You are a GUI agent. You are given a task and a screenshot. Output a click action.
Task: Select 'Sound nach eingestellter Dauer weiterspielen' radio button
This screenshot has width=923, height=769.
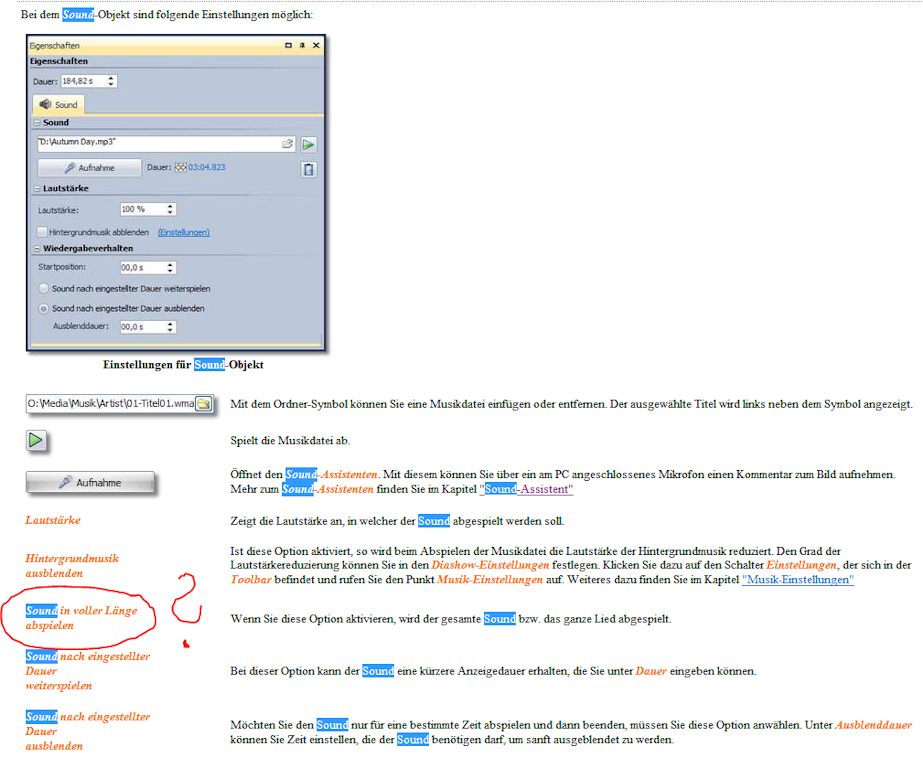click(44, 288)
